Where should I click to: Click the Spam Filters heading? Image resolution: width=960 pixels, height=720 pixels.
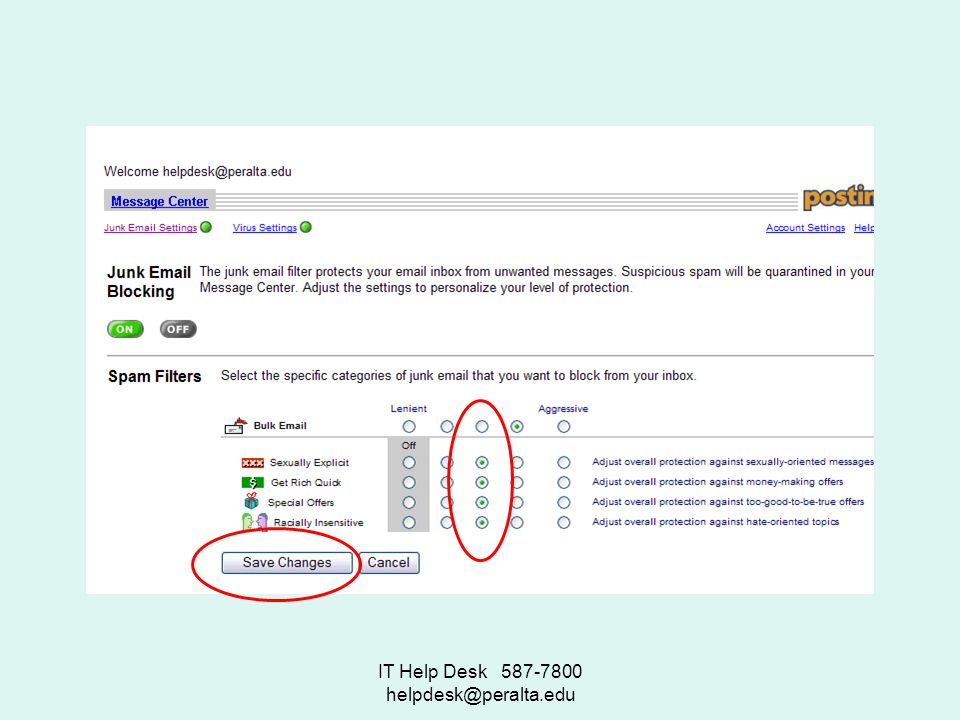tap(154, 376)
